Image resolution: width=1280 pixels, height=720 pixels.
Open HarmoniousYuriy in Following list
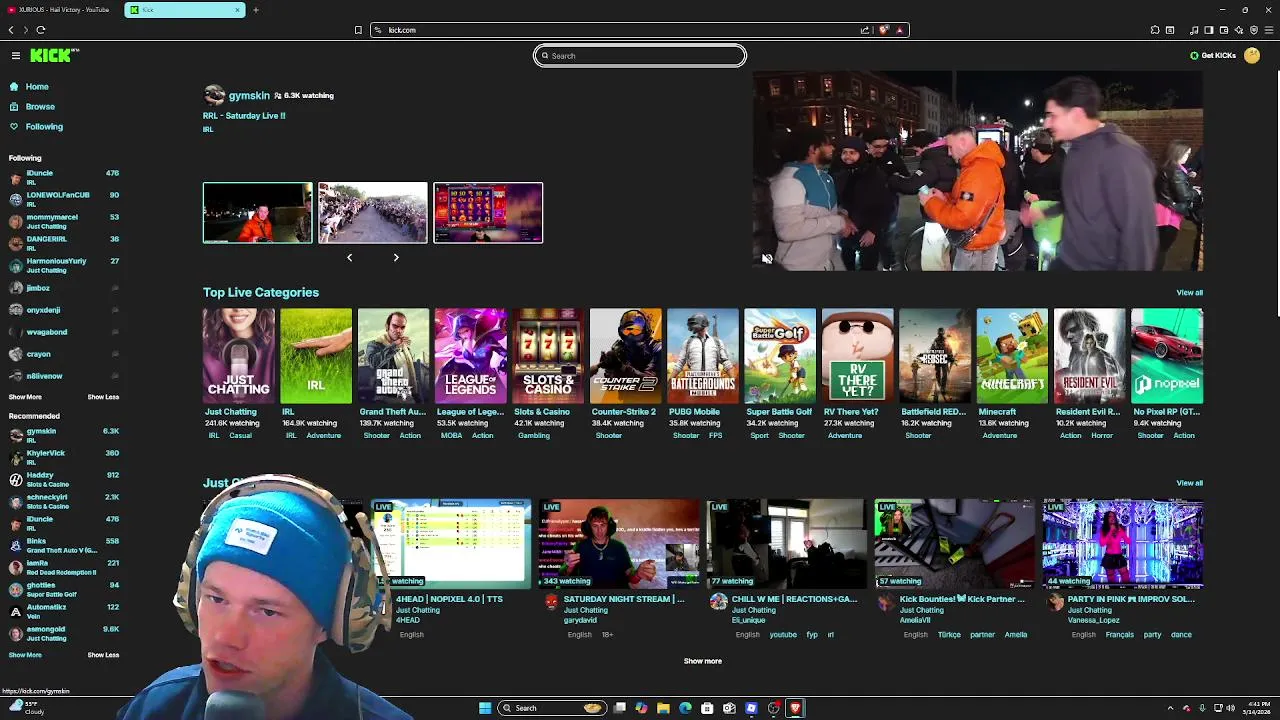(x=63, y=265)
